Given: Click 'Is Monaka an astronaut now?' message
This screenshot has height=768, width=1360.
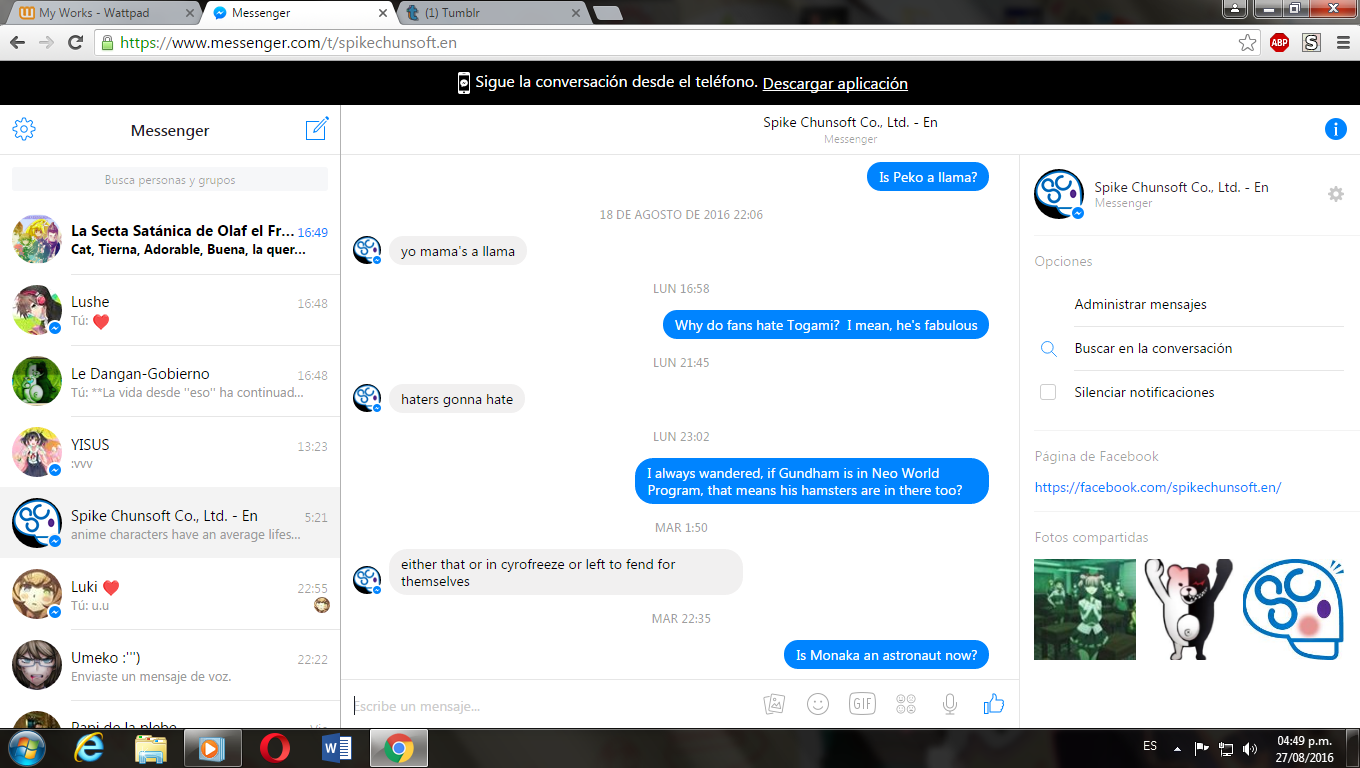Looking at the screenshot, I should tap(886, 655).
